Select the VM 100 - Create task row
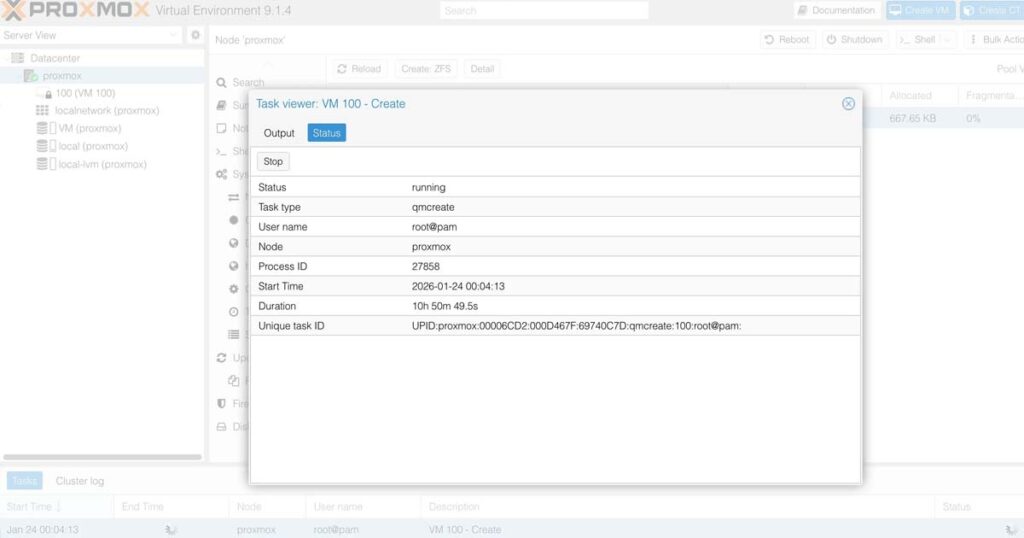The height and width of the screenshot is (538, 1024). click(512, 530)
